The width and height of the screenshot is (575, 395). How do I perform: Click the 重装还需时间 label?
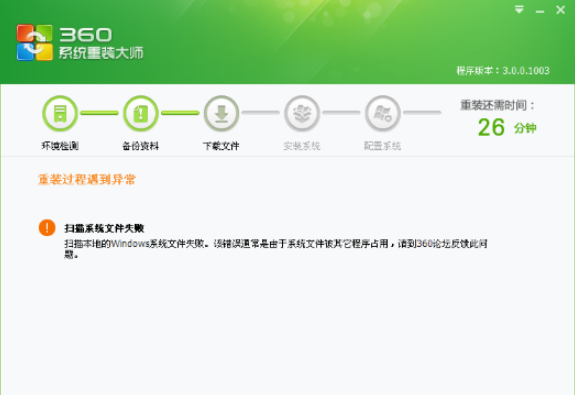point(498,105)
